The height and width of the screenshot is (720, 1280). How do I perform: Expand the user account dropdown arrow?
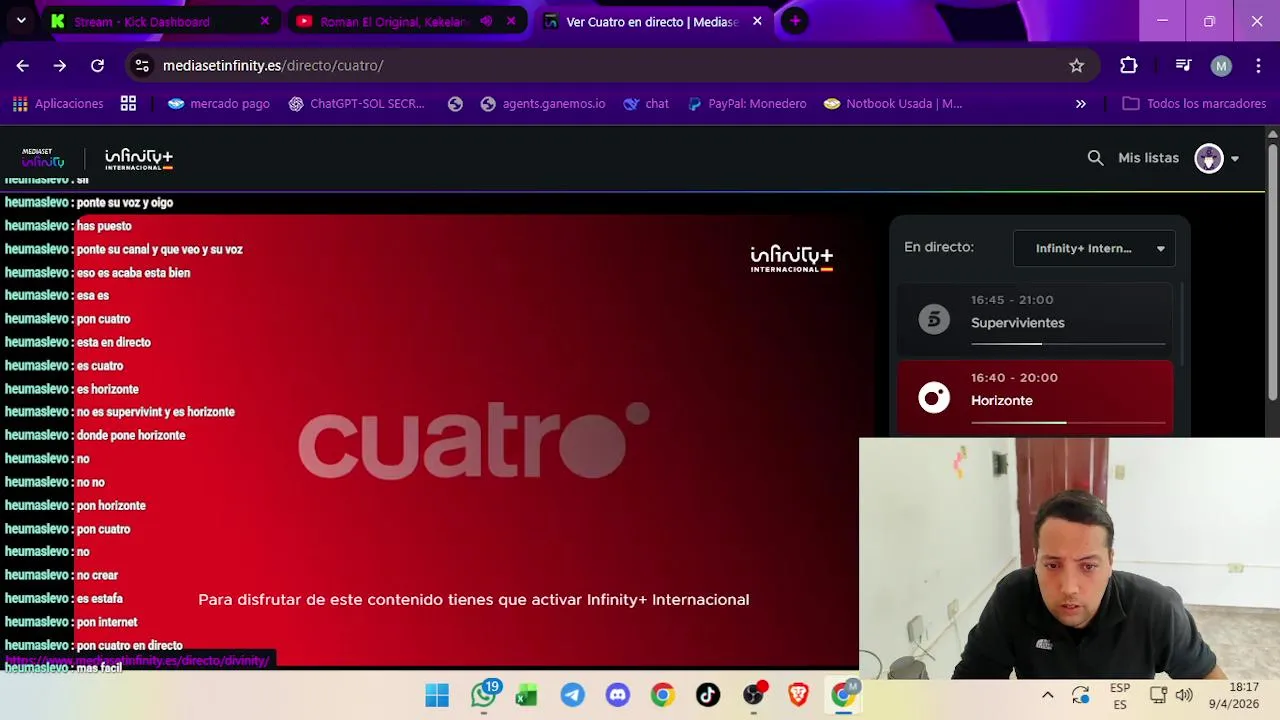[x=1235, y=159]
